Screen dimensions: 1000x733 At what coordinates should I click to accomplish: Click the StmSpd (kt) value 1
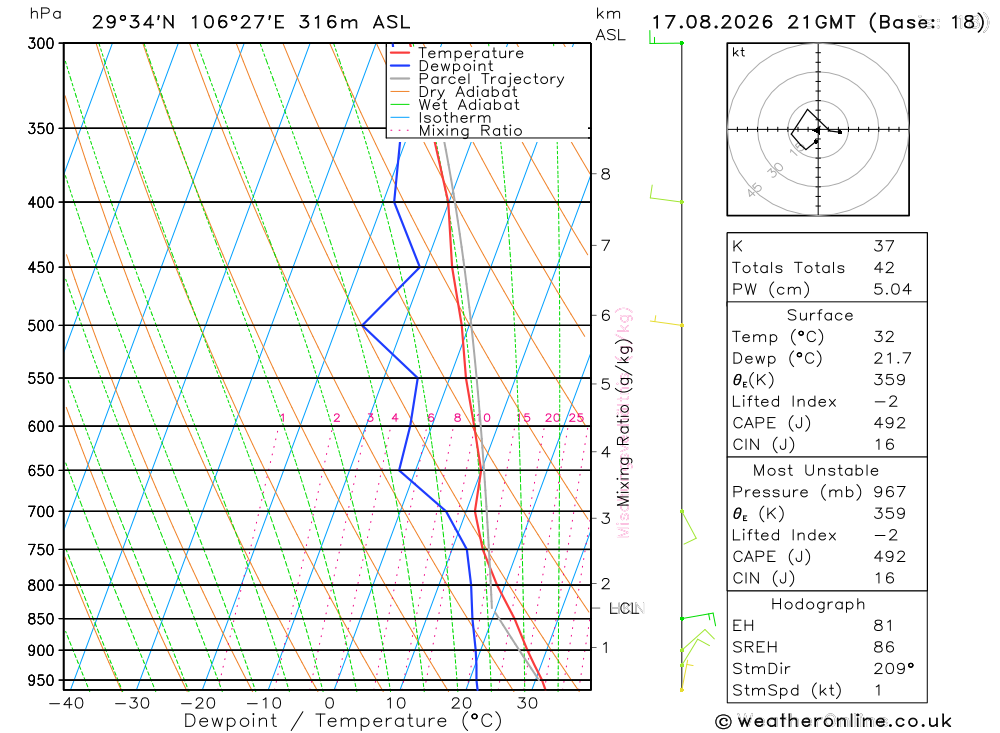(878, 690)
